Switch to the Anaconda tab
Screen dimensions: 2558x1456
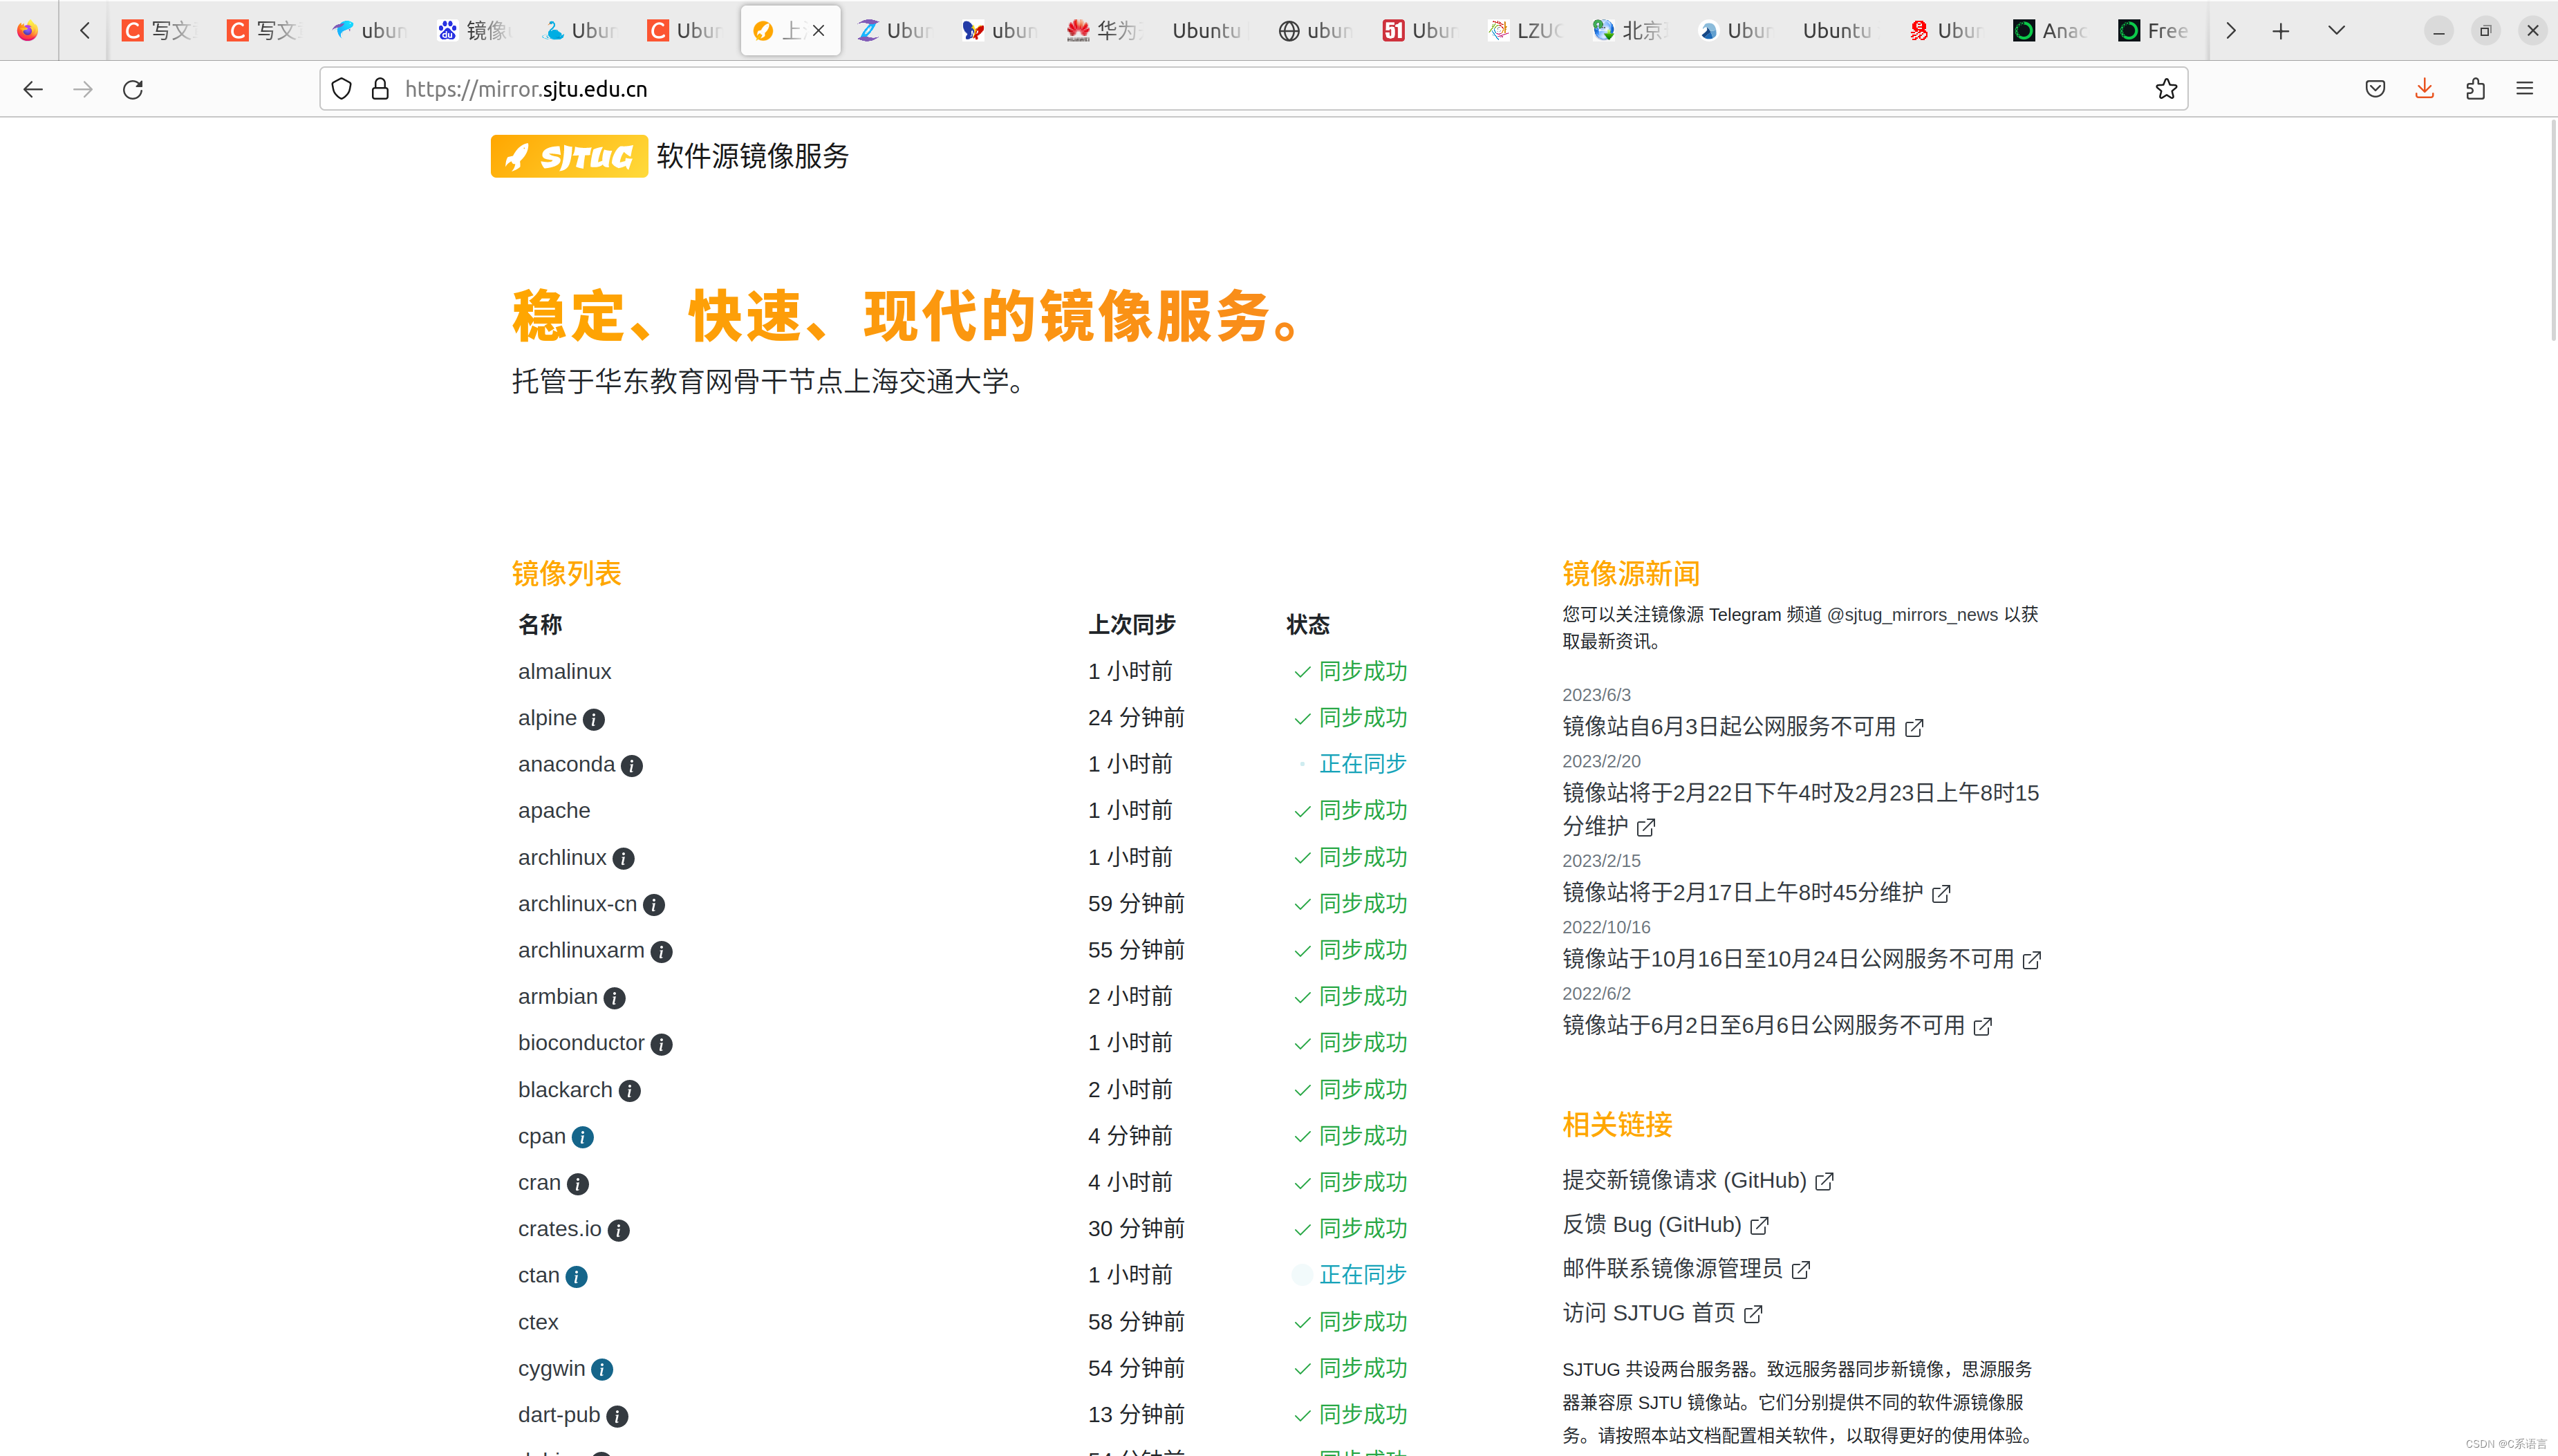2050,31
